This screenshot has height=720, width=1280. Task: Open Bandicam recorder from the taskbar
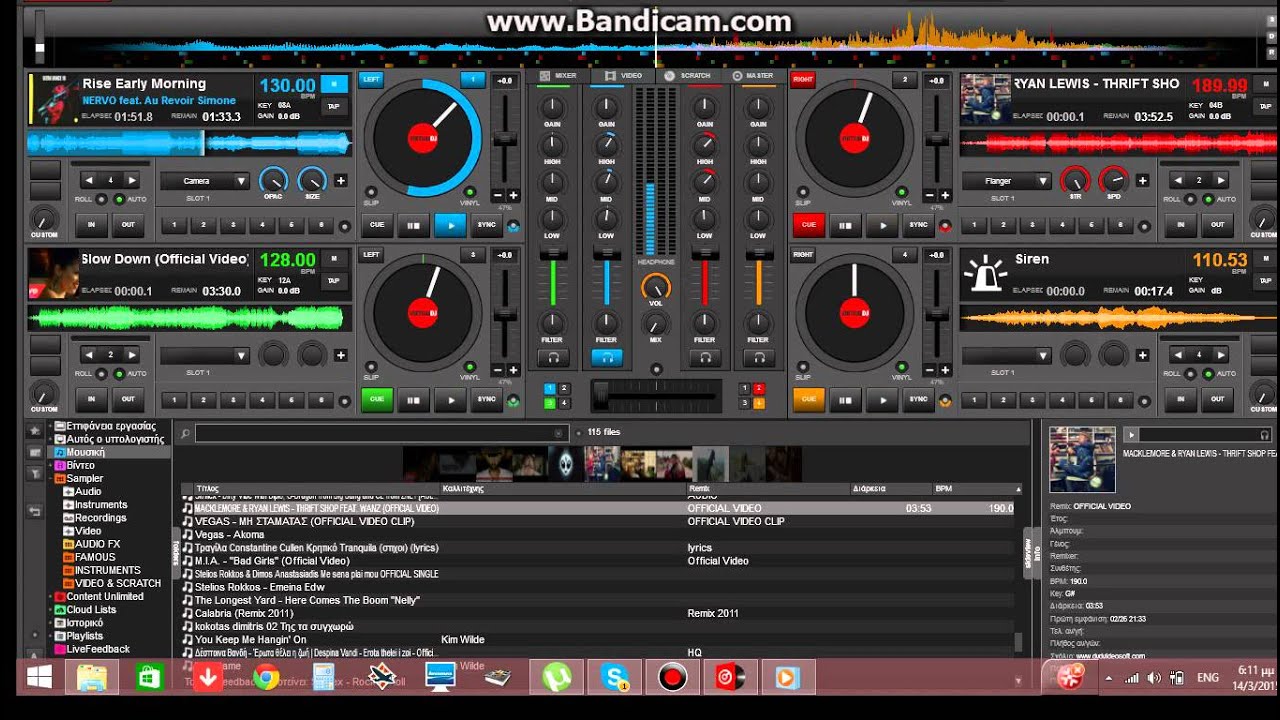[673, 677]
